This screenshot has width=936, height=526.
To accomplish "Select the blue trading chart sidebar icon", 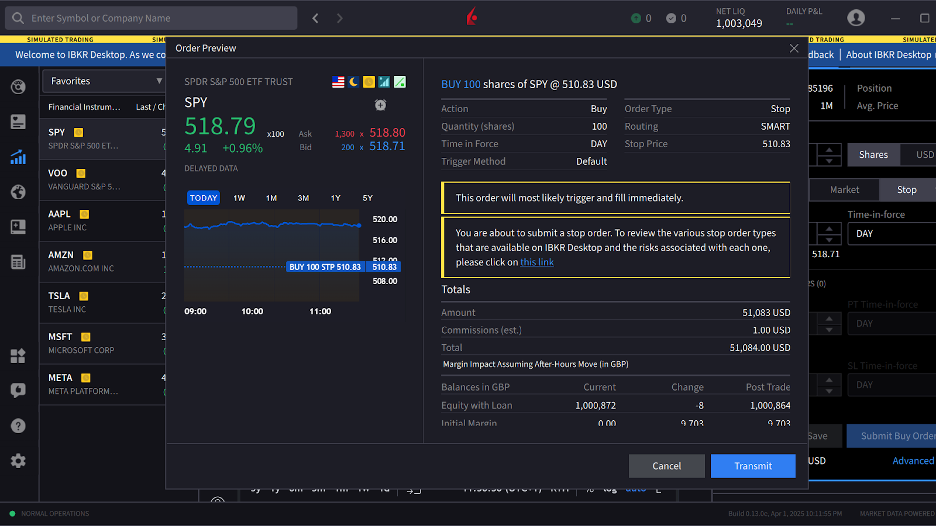I will 18,157.
